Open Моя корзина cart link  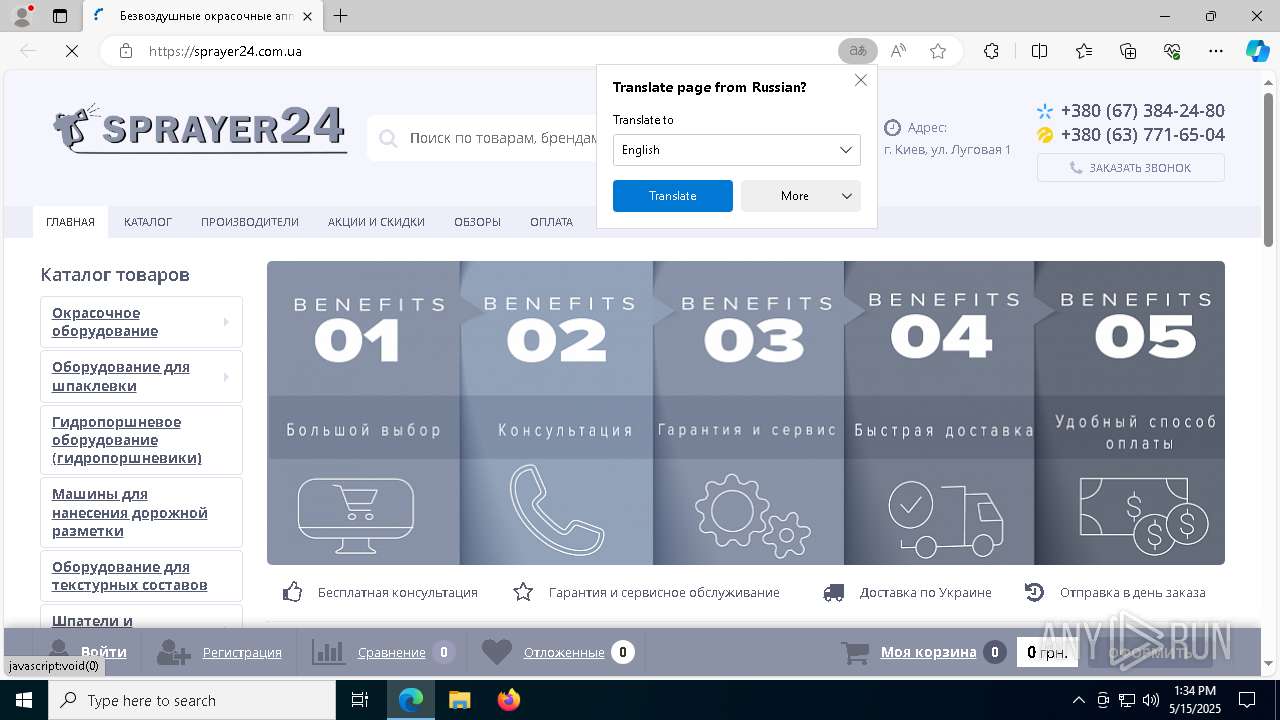(x=928, y=652)
